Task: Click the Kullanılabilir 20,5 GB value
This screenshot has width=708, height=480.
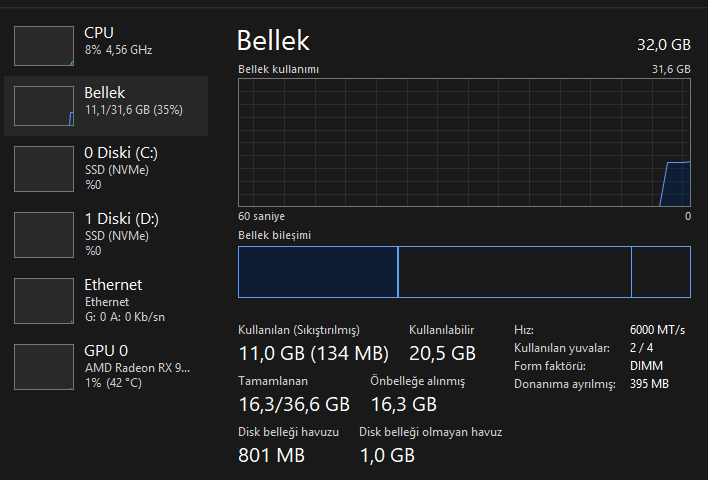Action: (x=442, y=353)
